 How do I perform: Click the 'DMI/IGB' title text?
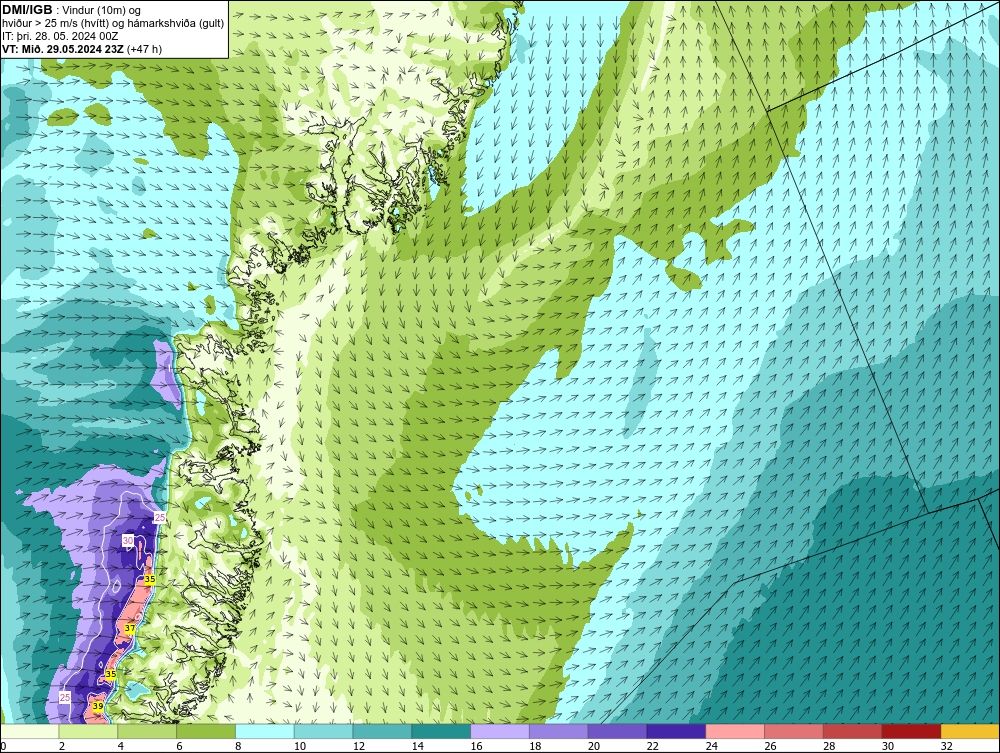[27, 10]
